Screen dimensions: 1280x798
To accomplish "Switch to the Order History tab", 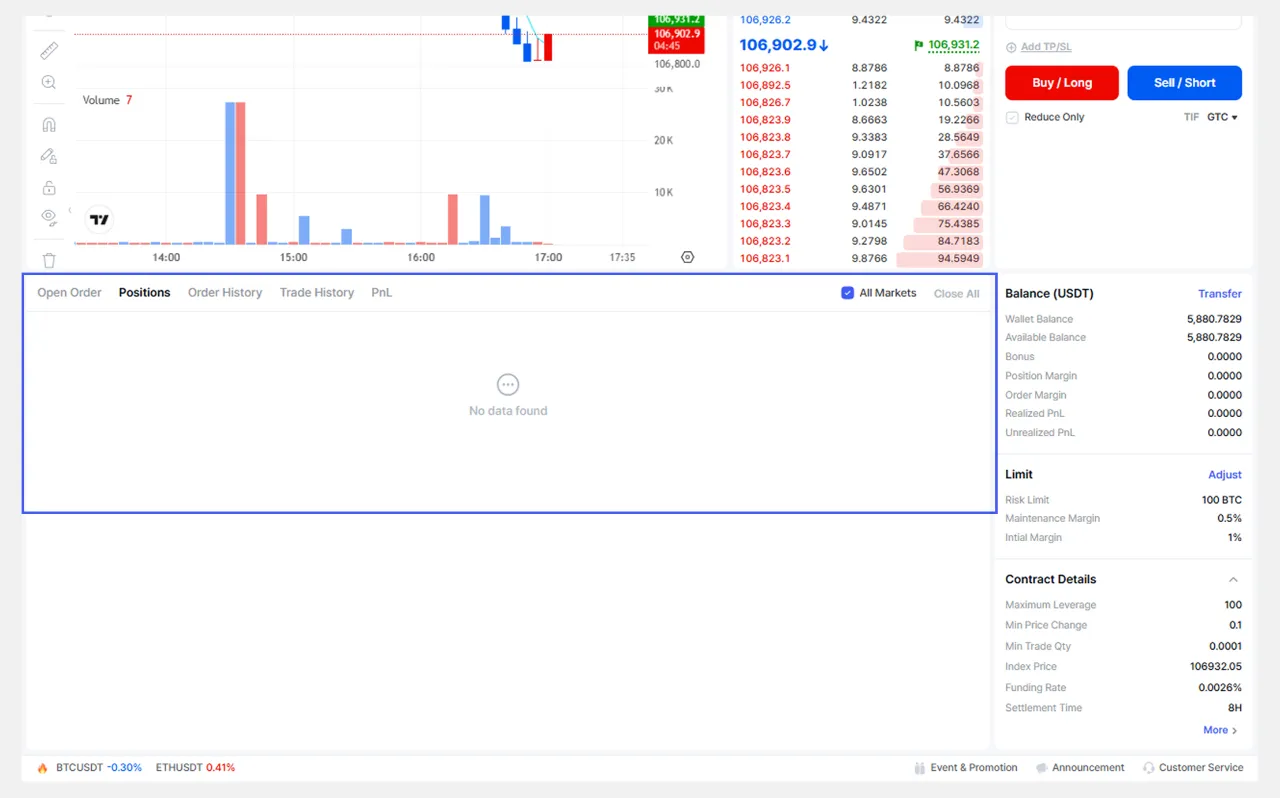I will 225,293.
